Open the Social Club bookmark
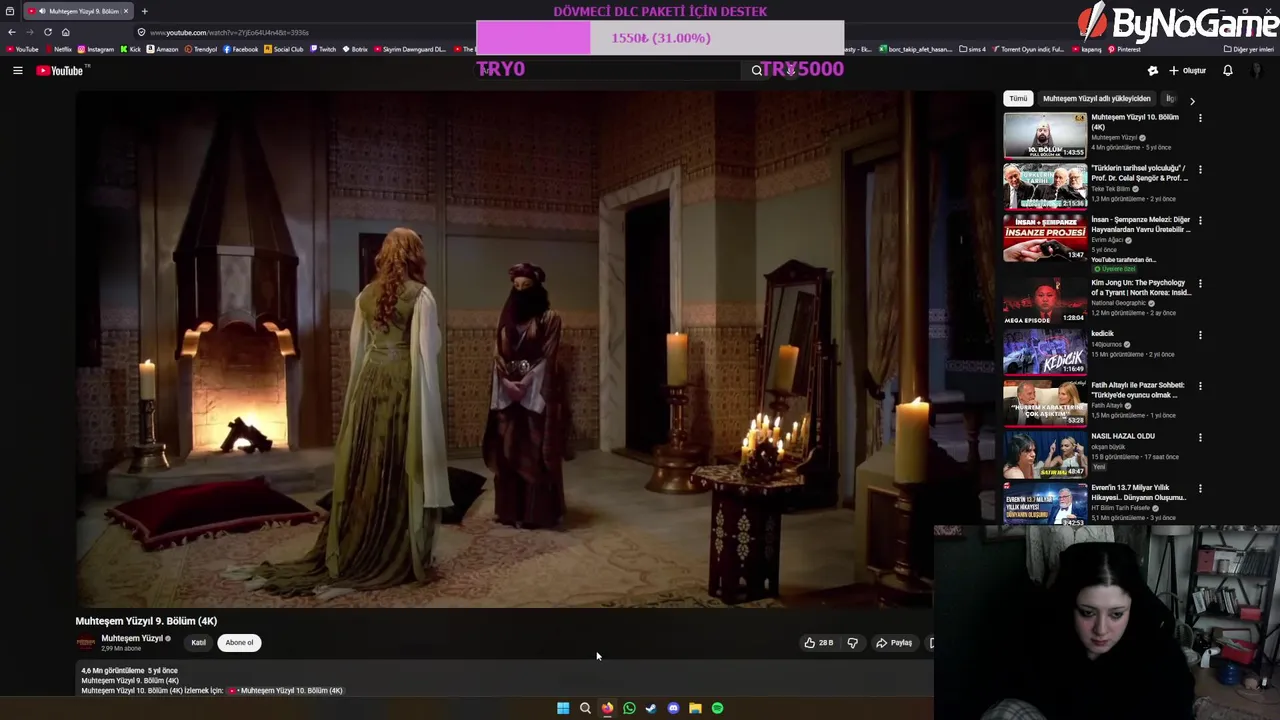This screenshot has height=720, width=1280. [x=284, y=49]
